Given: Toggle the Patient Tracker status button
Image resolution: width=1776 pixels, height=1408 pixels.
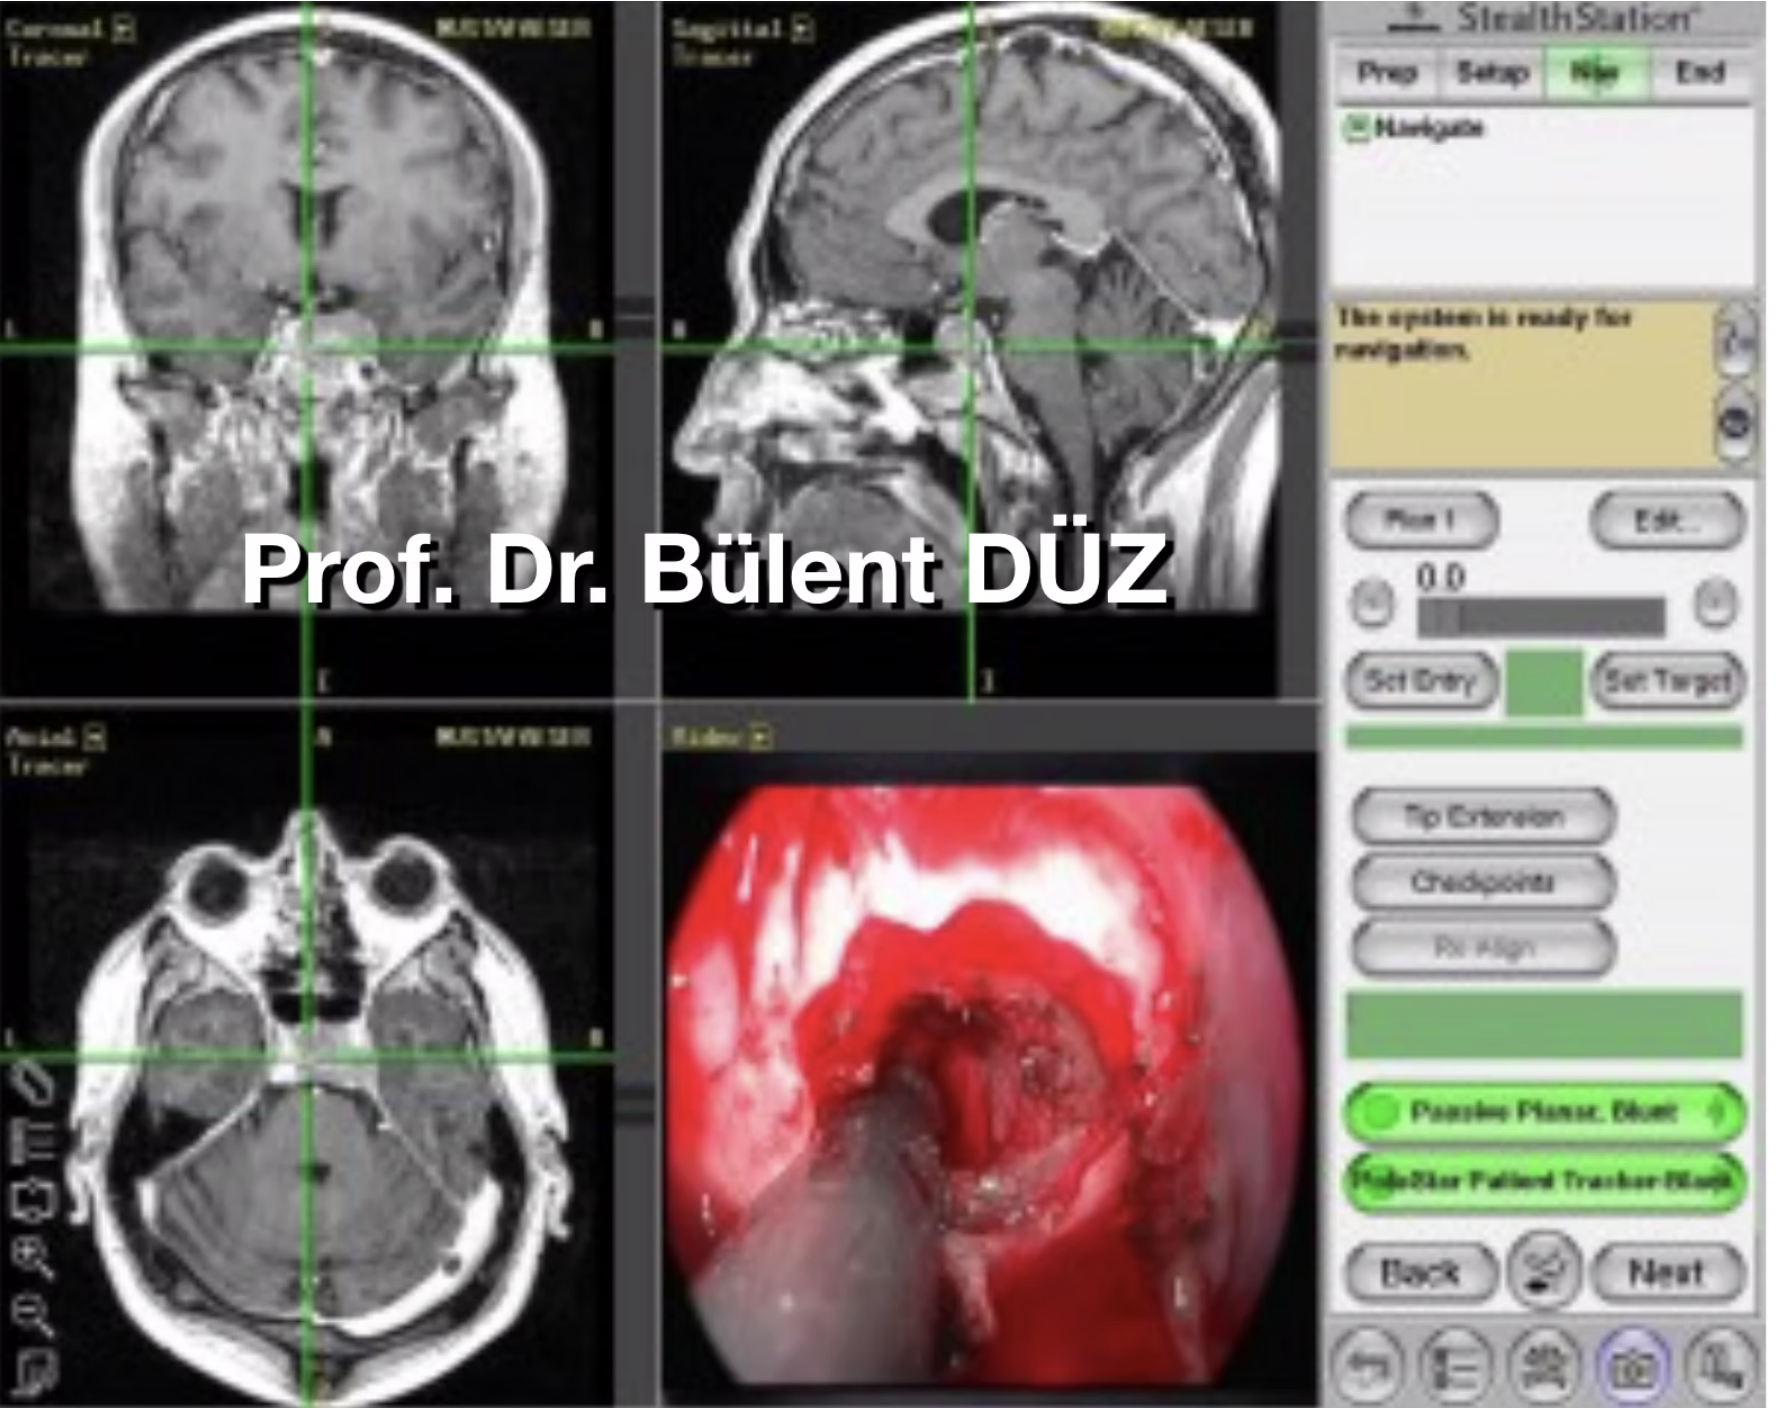Looking at the screenshot, I should [x=1544, y=1180].
